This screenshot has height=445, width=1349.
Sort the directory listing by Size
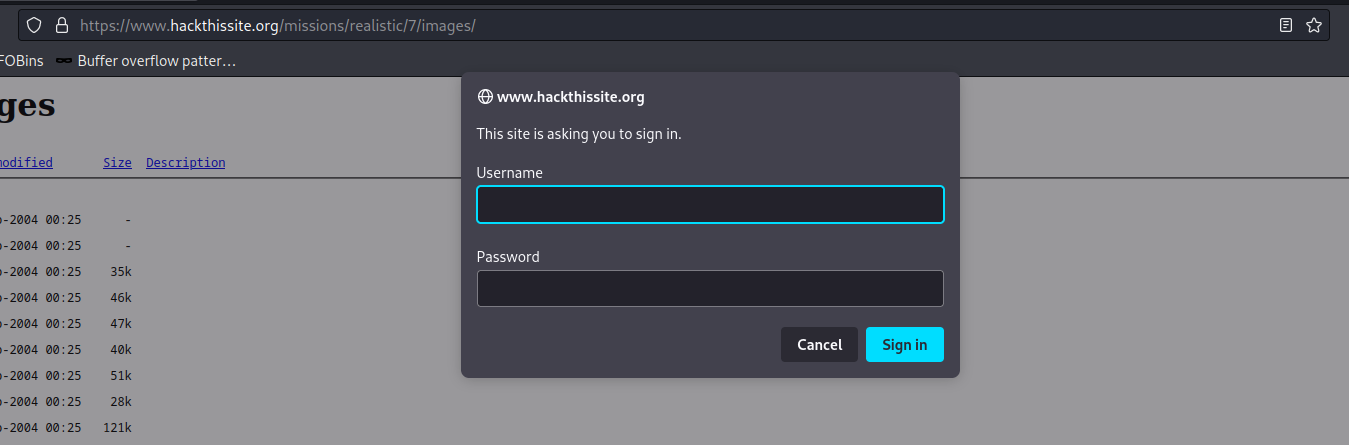point(117,162)
